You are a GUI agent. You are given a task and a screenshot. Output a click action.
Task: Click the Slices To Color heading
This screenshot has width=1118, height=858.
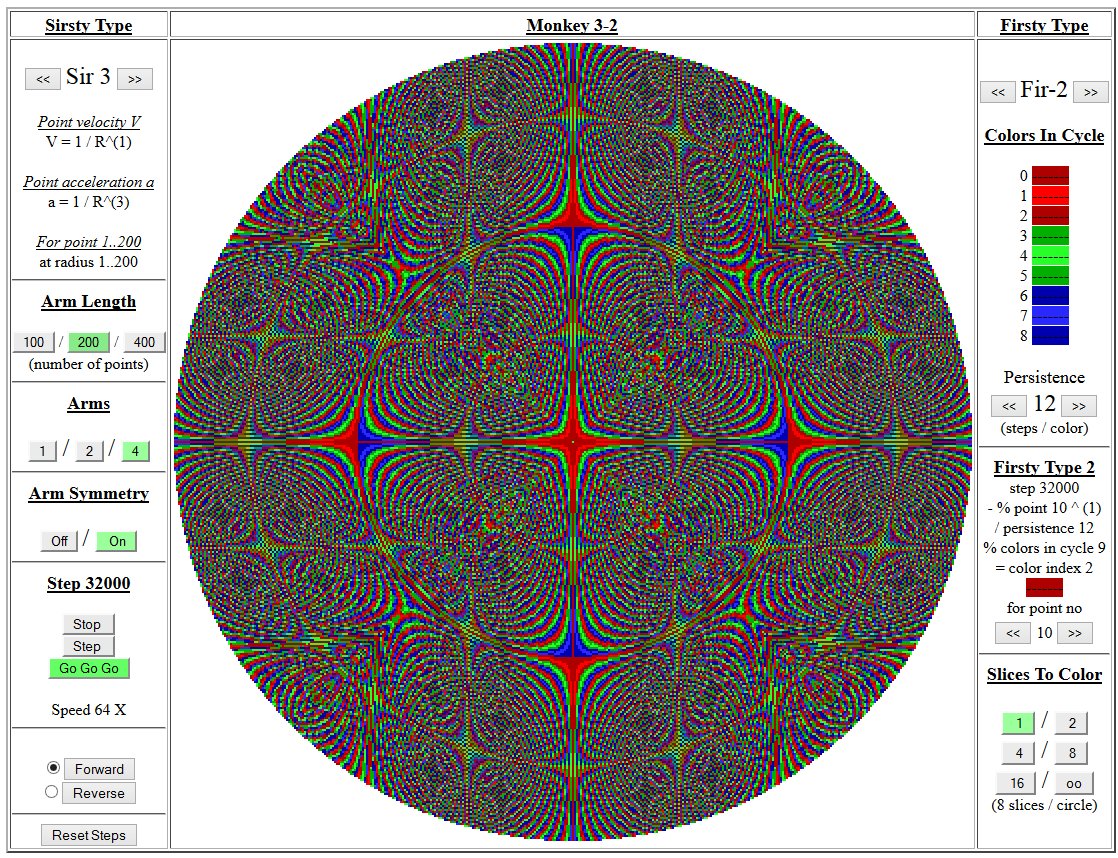click(x=1044, y=675)
